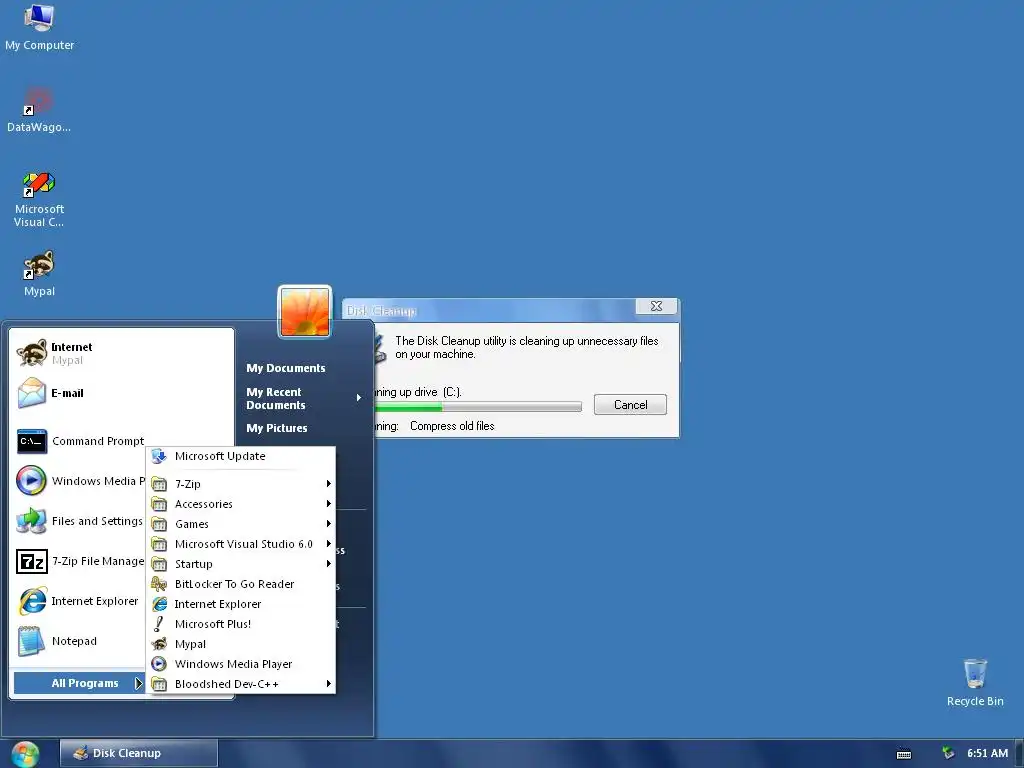The image size is (1024, 768).
Task: Click the Files and Settings Transfer icon
Action: [31, 520]
